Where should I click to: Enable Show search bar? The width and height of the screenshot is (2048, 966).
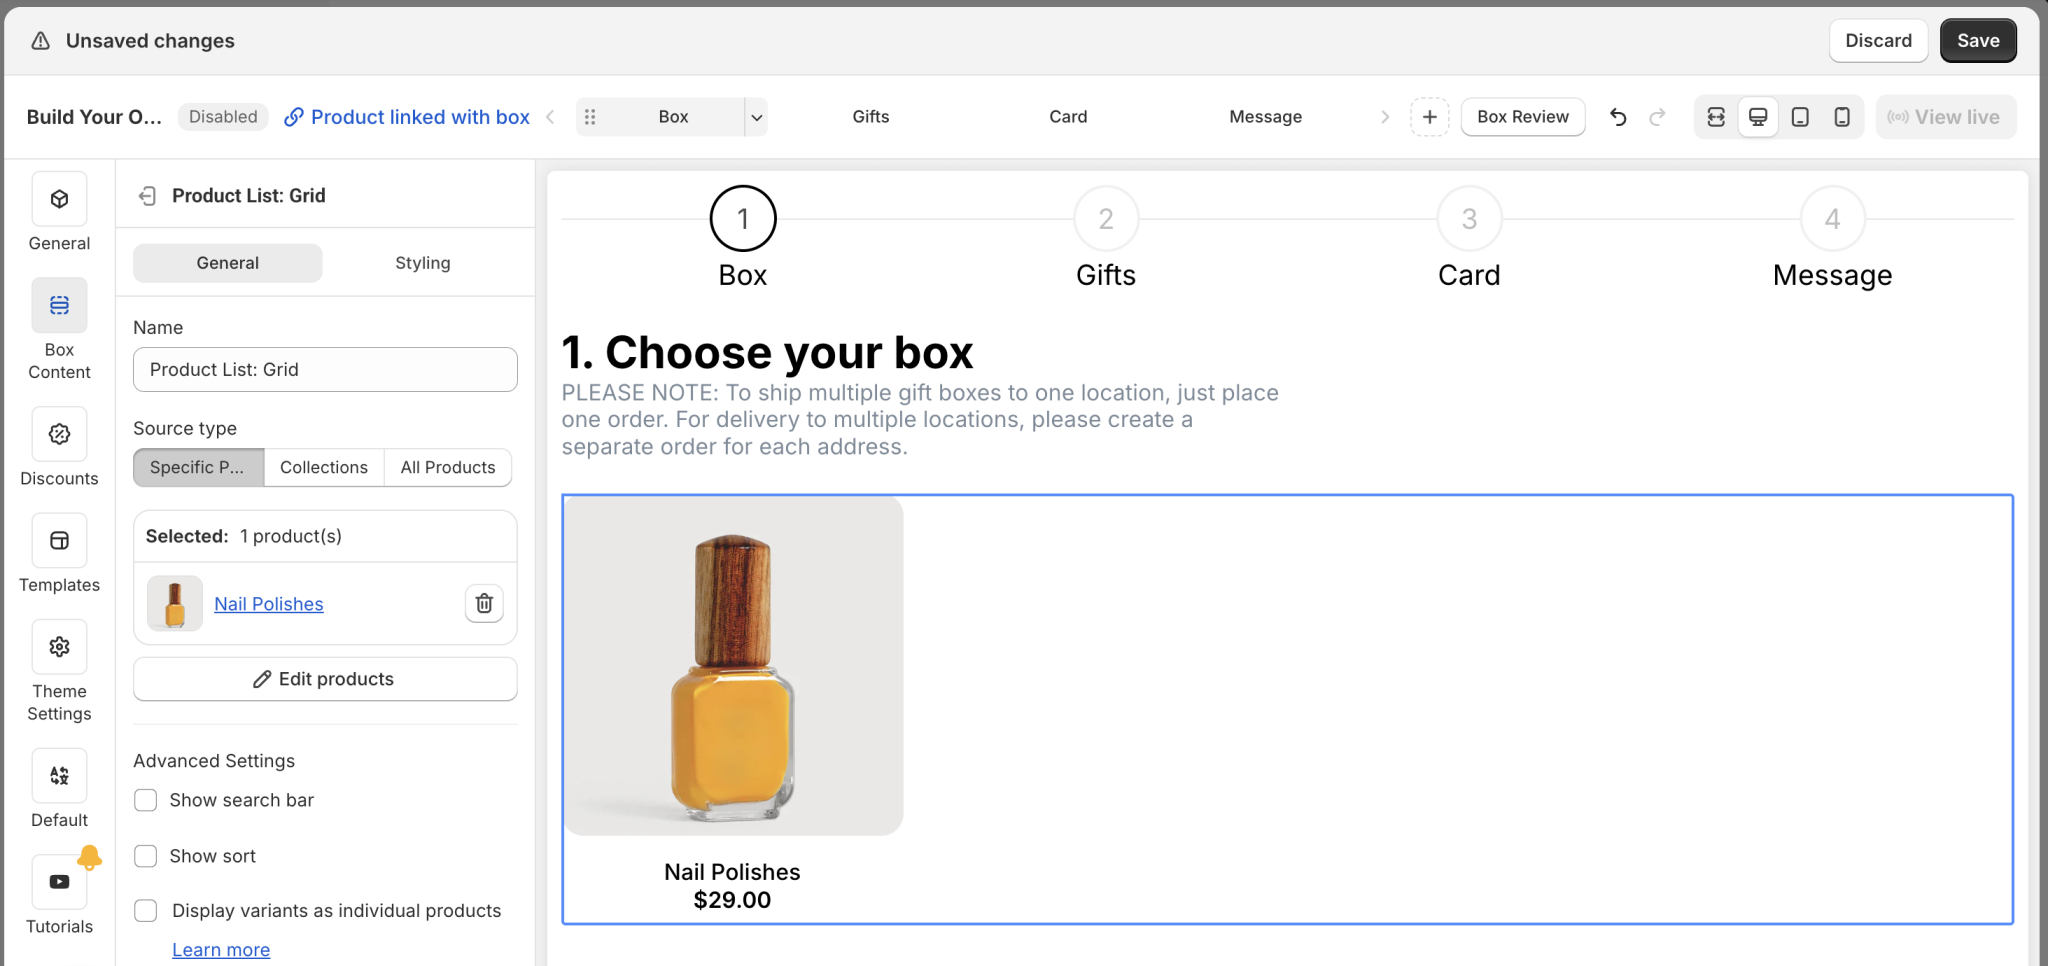pyautogui.click(x=145, y=800)
